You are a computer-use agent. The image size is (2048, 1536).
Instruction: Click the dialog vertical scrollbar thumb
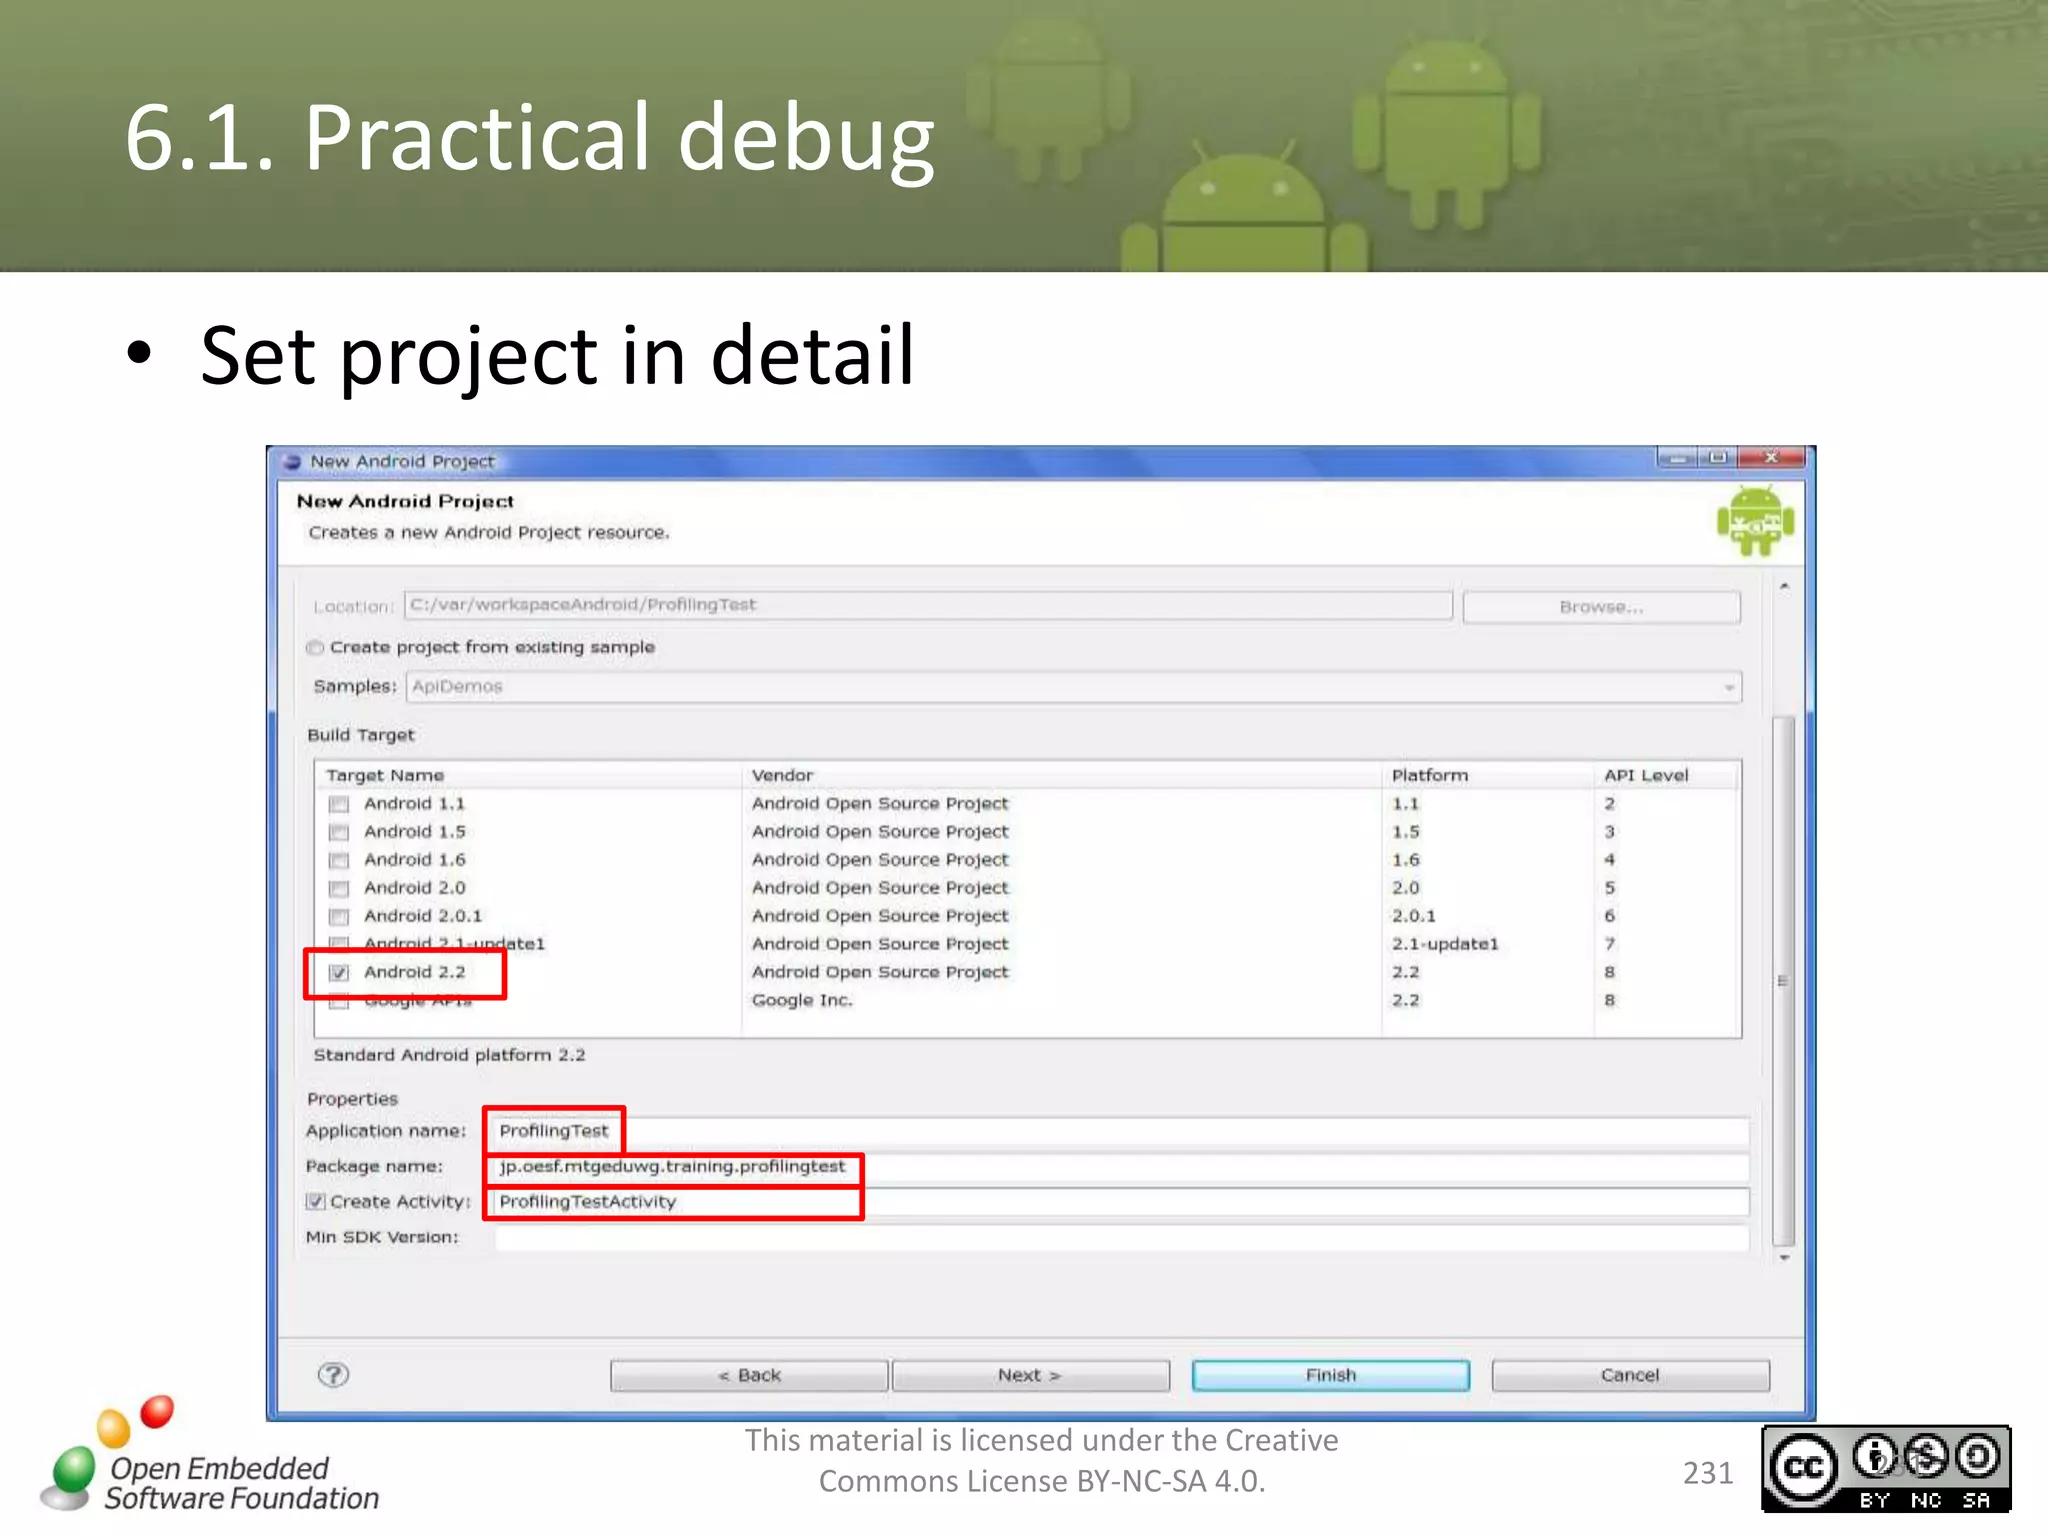[1783, 980]
